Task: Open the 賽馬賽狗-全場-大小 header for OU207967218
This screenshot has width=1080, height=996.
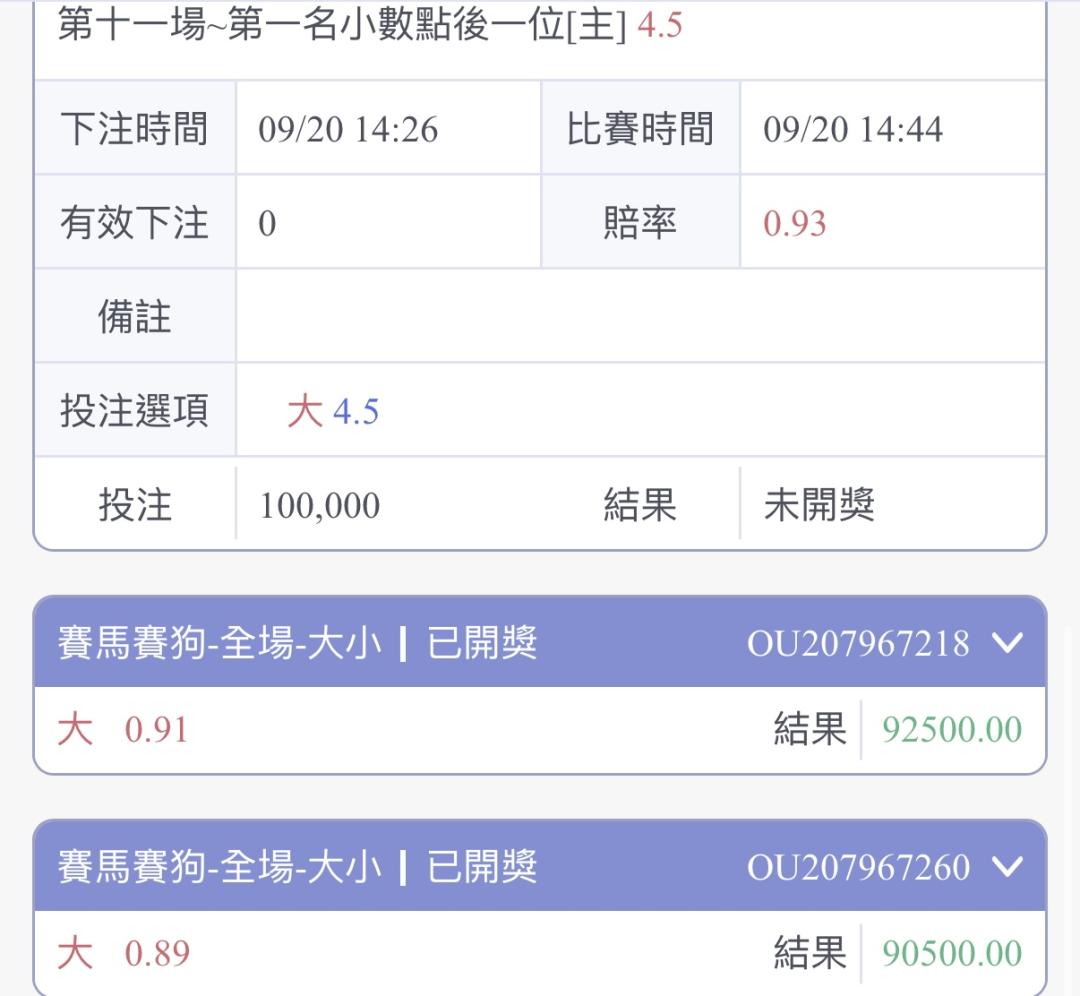Action: 540,642
